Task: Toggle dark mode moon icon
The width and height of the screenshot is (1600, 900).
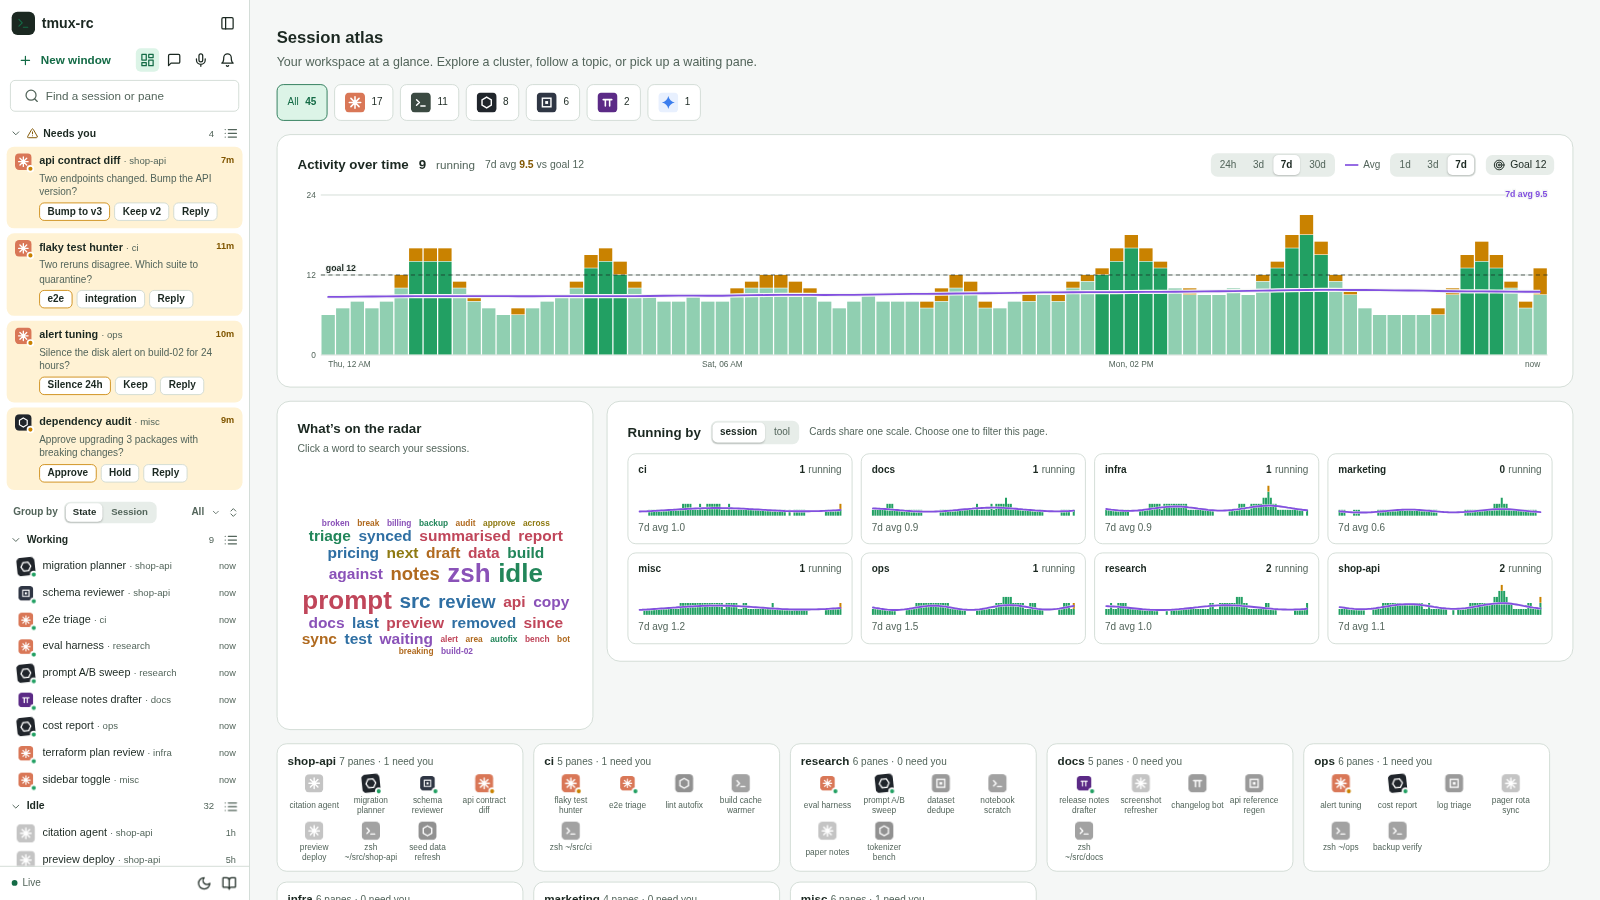Action: (204, 883)
